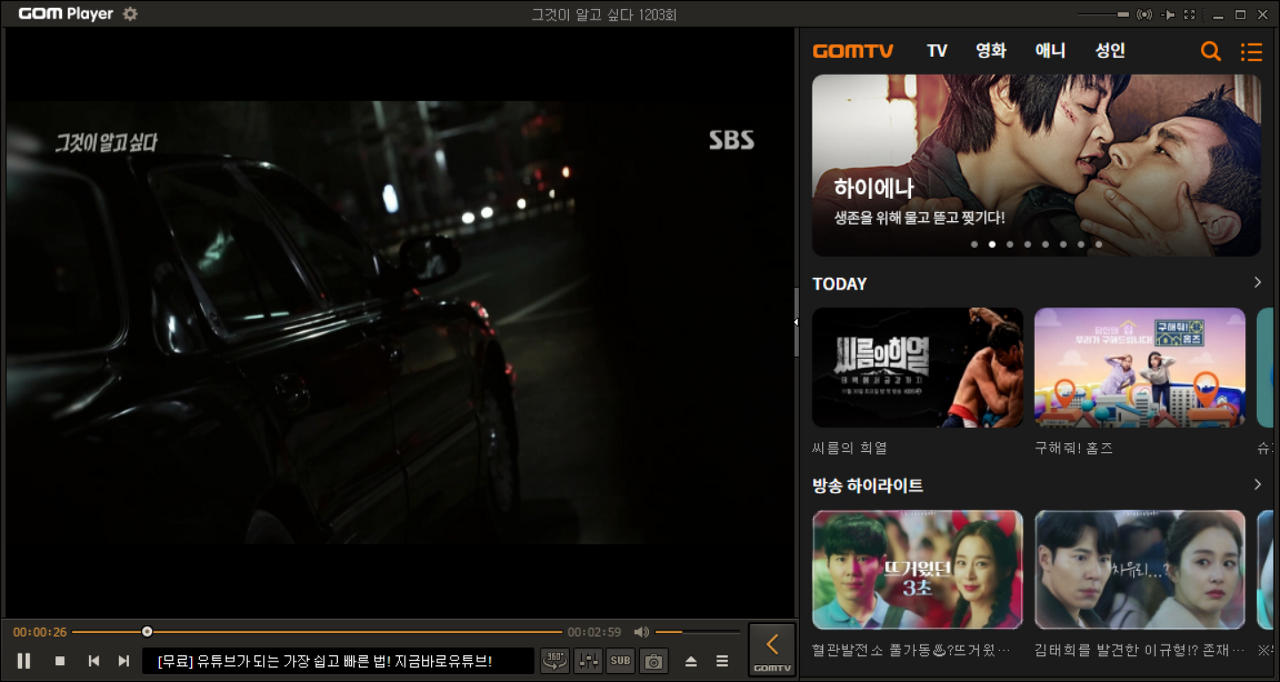Select the third banner carousel dot
The height and width of the screenshot is (682, 1280).
coord(1010,244)
